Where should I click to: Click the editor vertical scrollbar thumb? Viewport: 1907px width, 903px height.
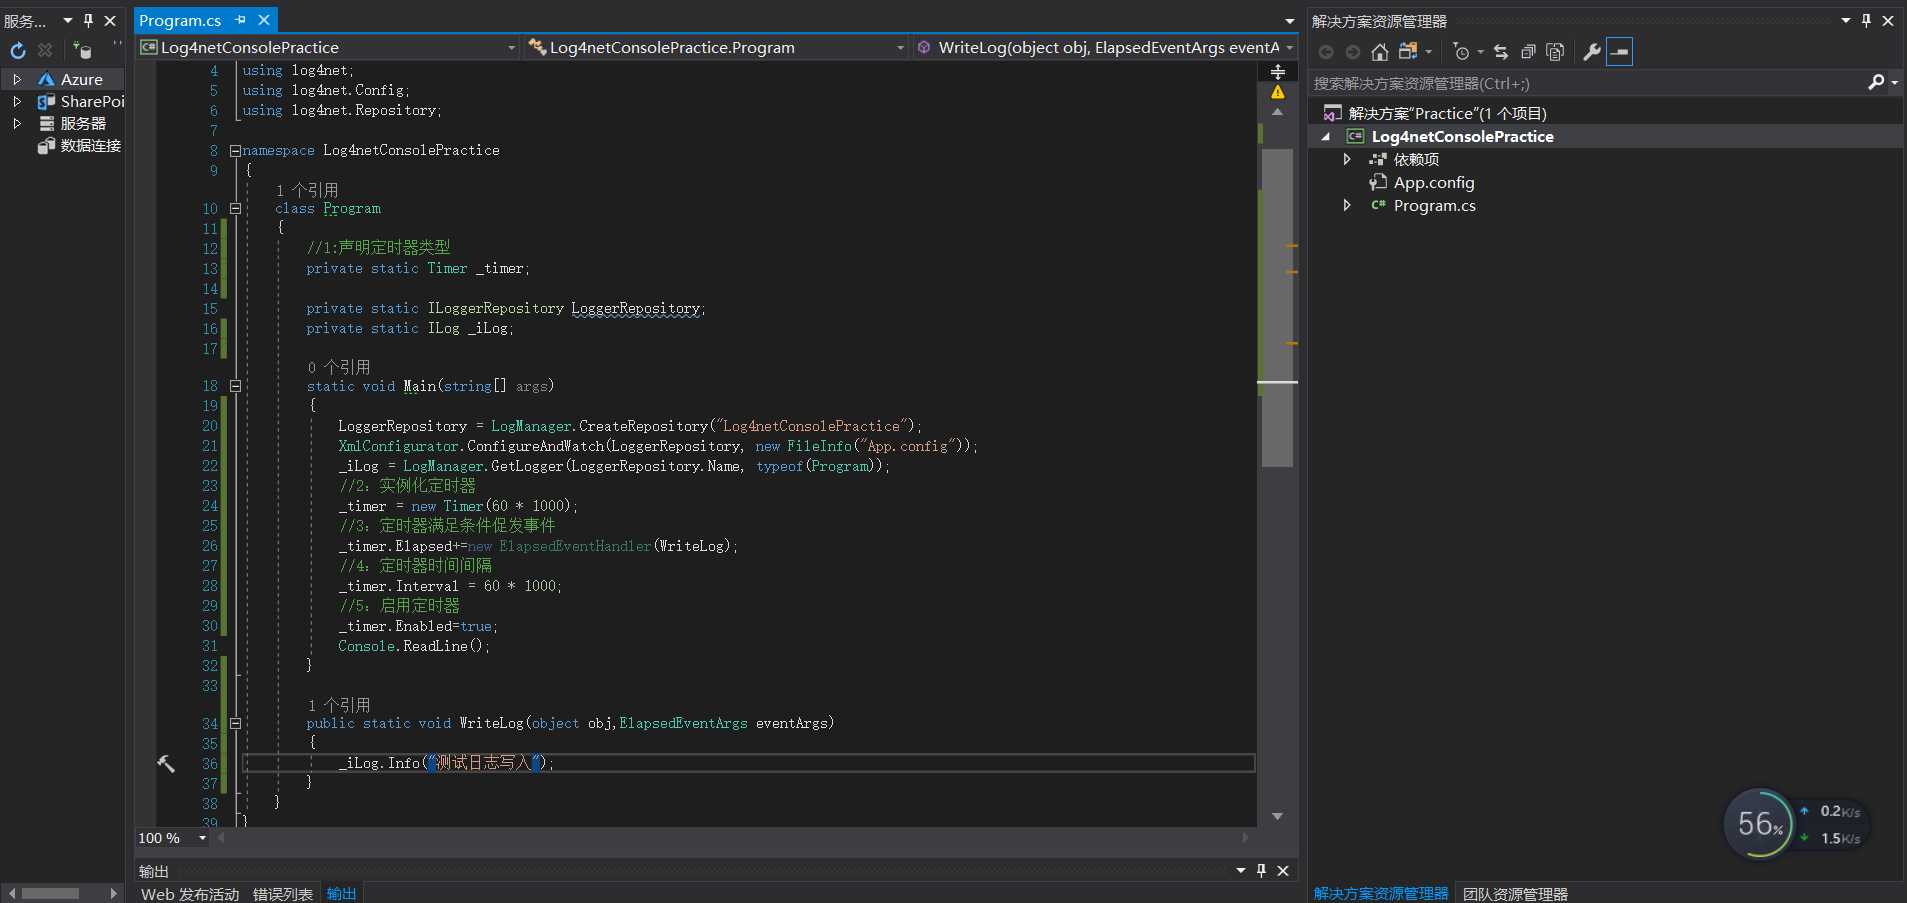coord(1277,308)
